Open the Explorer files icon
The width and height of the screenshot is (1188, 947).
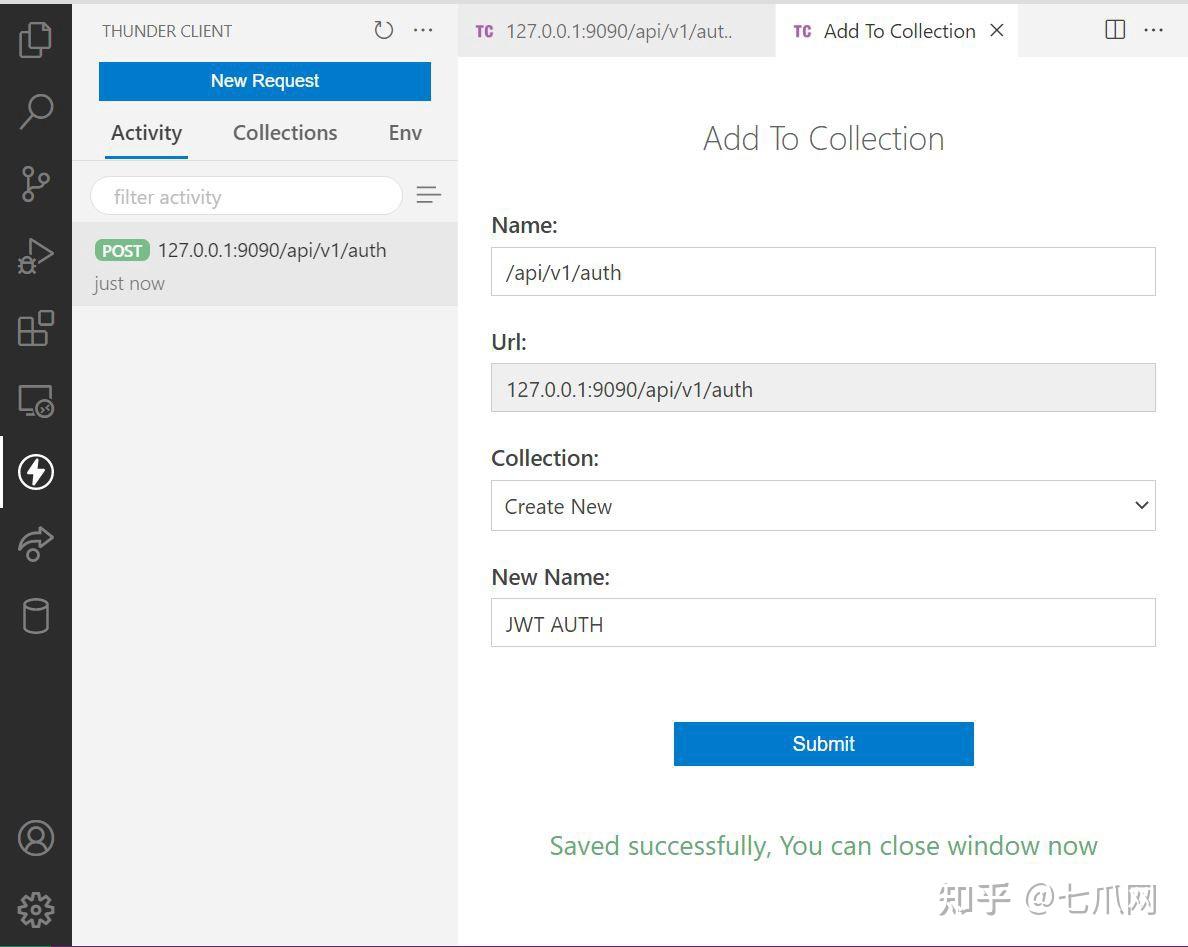point(36,39)
